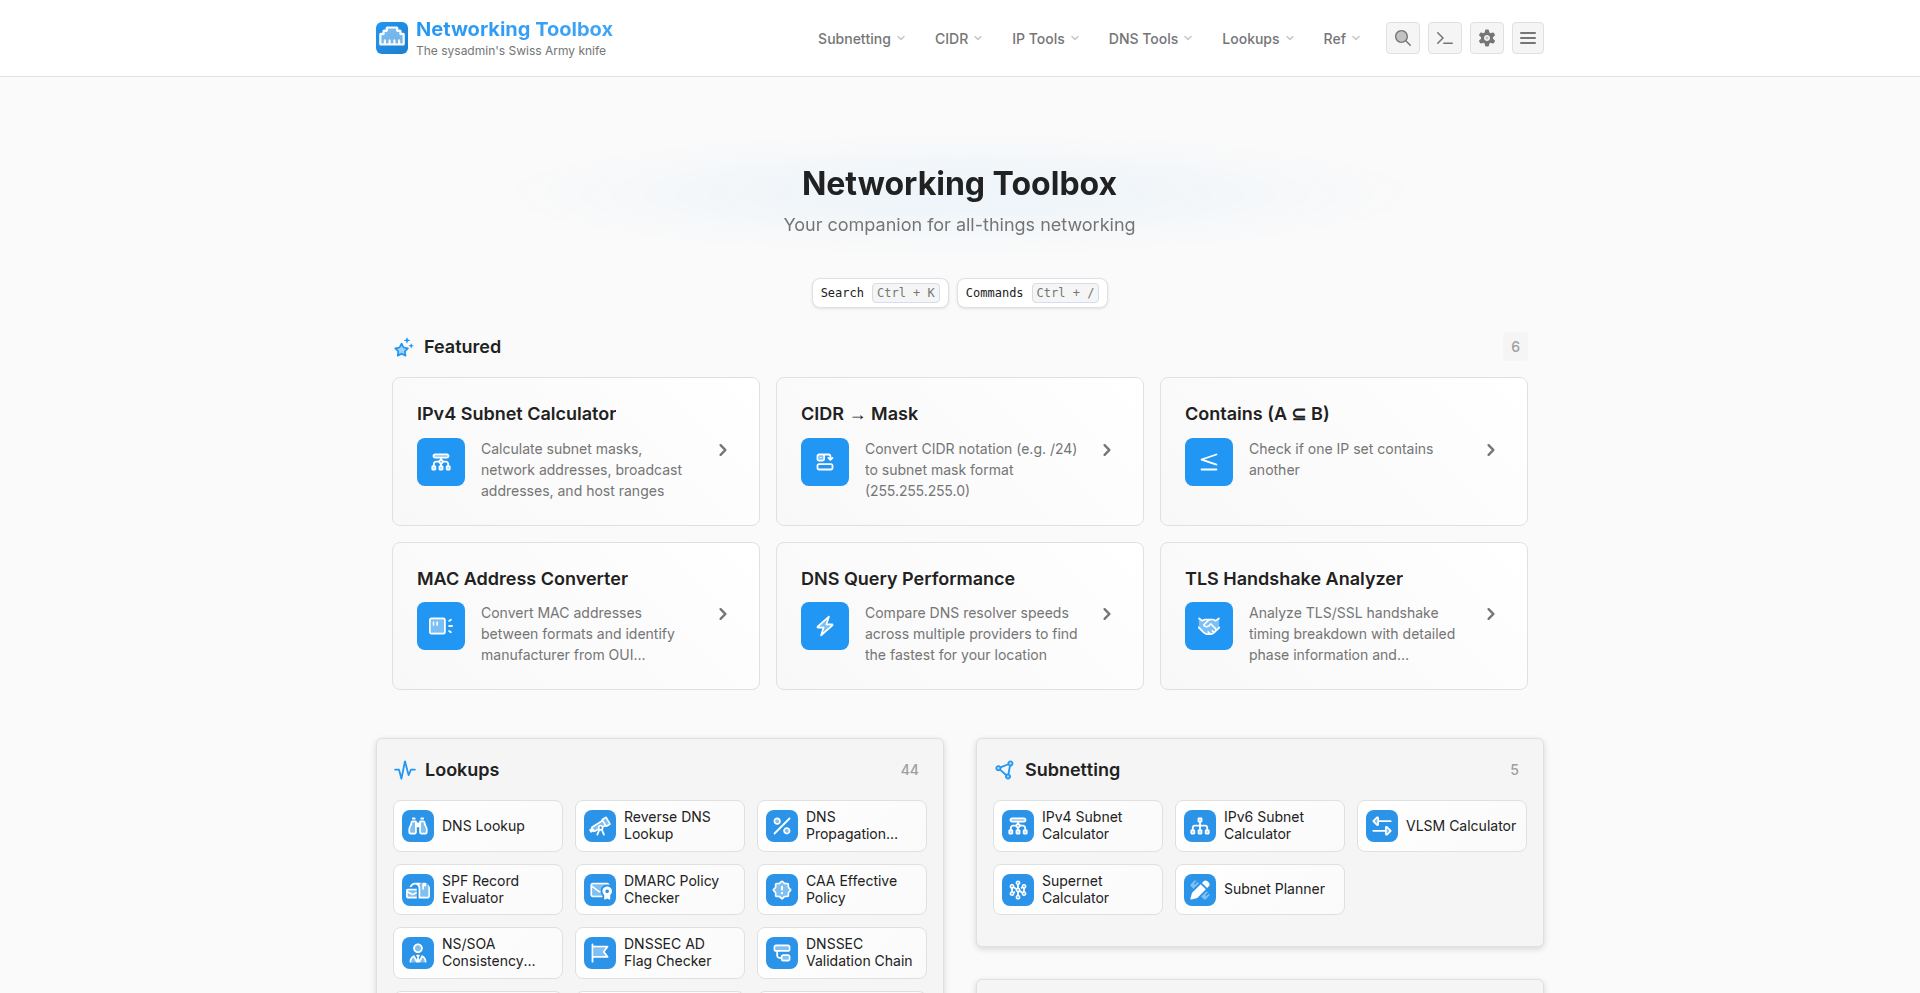1920x993 pixels.
Task: Click the chevron on CIDR Mask card
Action: click(1107, 450)
